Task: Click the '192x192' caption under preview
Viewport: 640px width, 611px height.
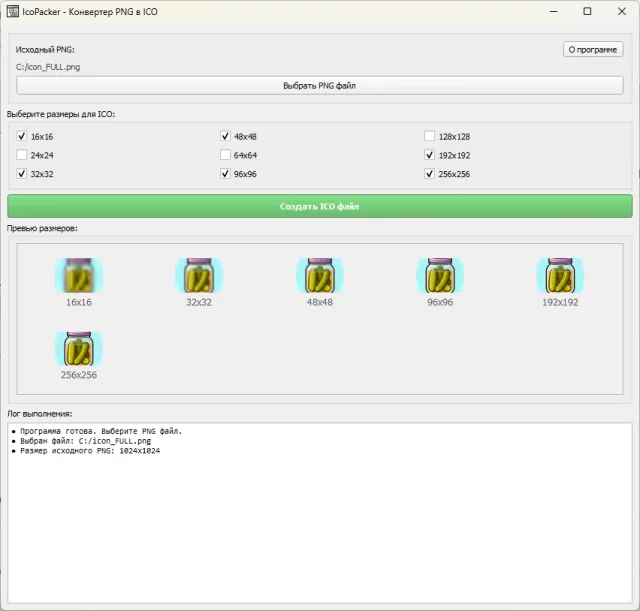Action: click(x=560, y=302)
